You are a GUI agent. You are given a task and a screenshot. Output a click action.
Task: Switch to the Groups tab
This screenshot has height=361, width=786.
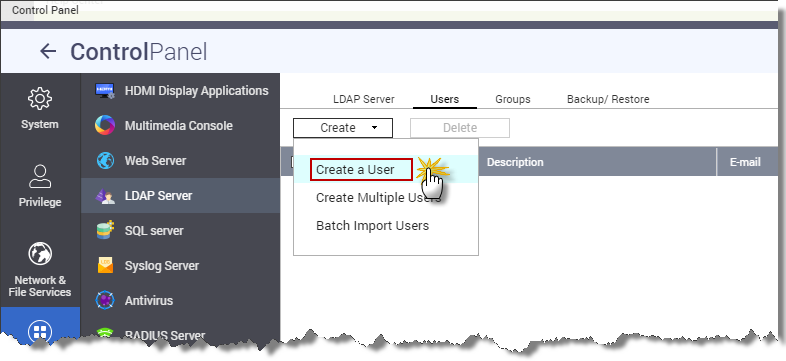[x=513, y=99]
